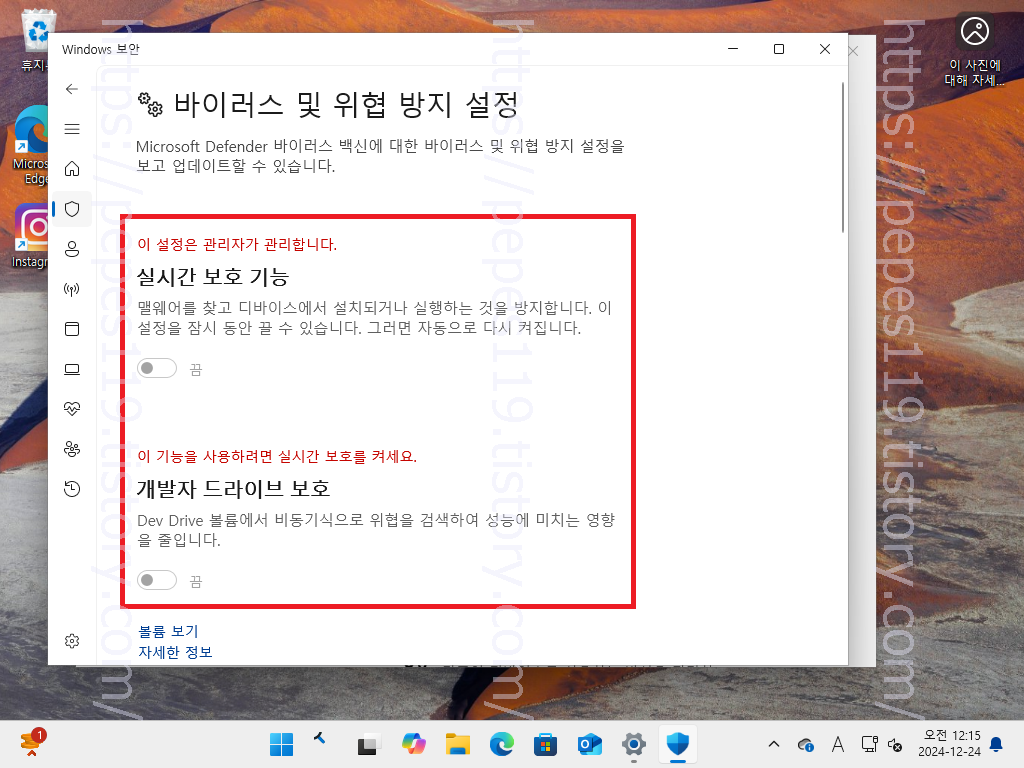Click the widgets icon with badge 1
1024x768 pixels.
coord(31,743)
